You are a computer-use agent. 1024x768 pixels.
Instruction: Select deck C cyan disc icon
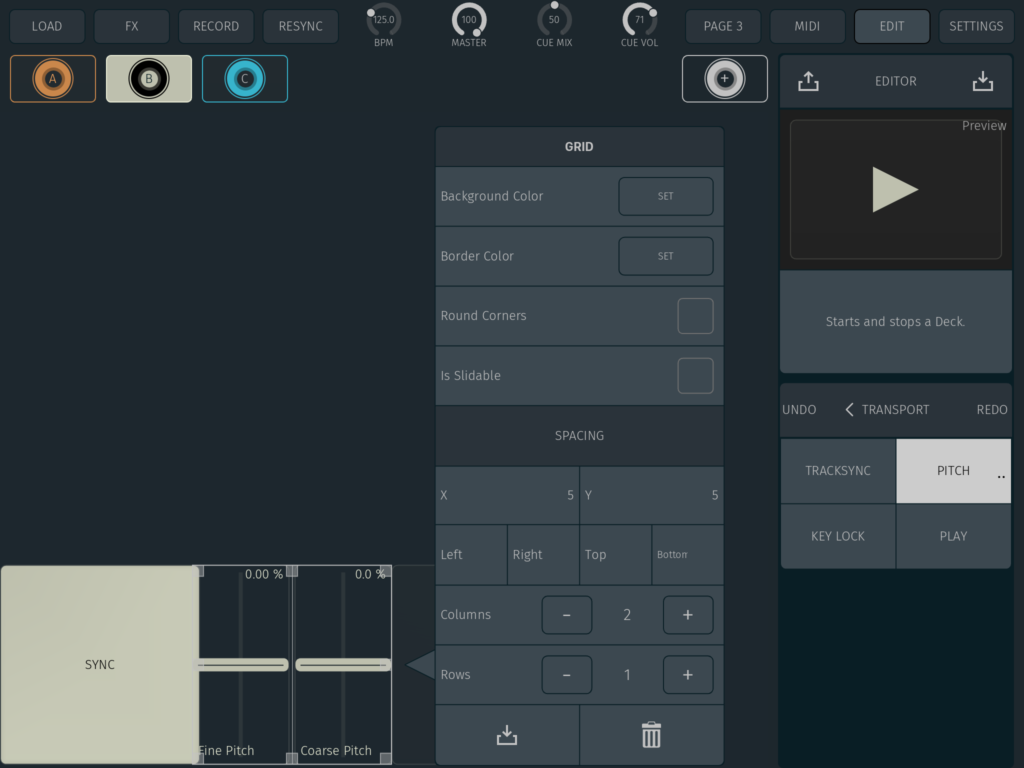[x=245, y=79]
